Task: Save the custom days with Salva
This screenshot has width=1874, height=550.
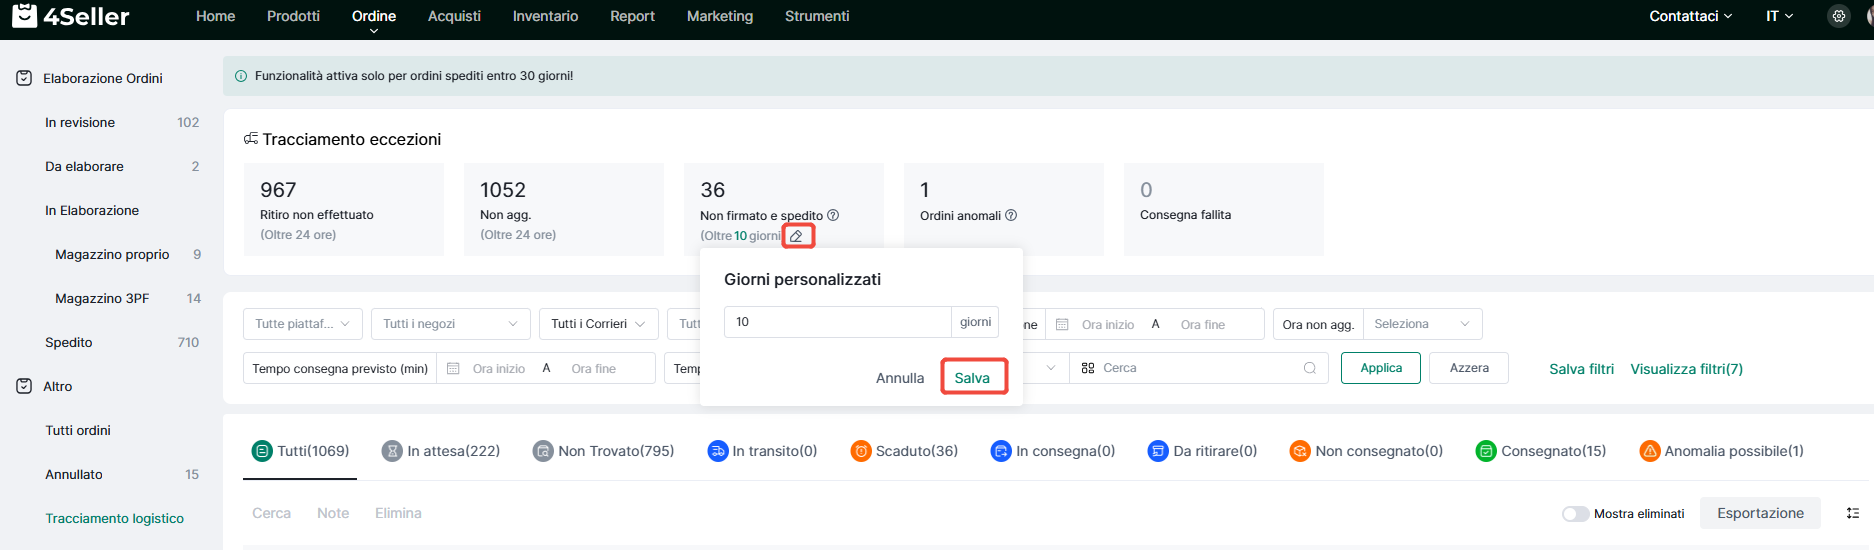Action: click(x=972, y=378)
